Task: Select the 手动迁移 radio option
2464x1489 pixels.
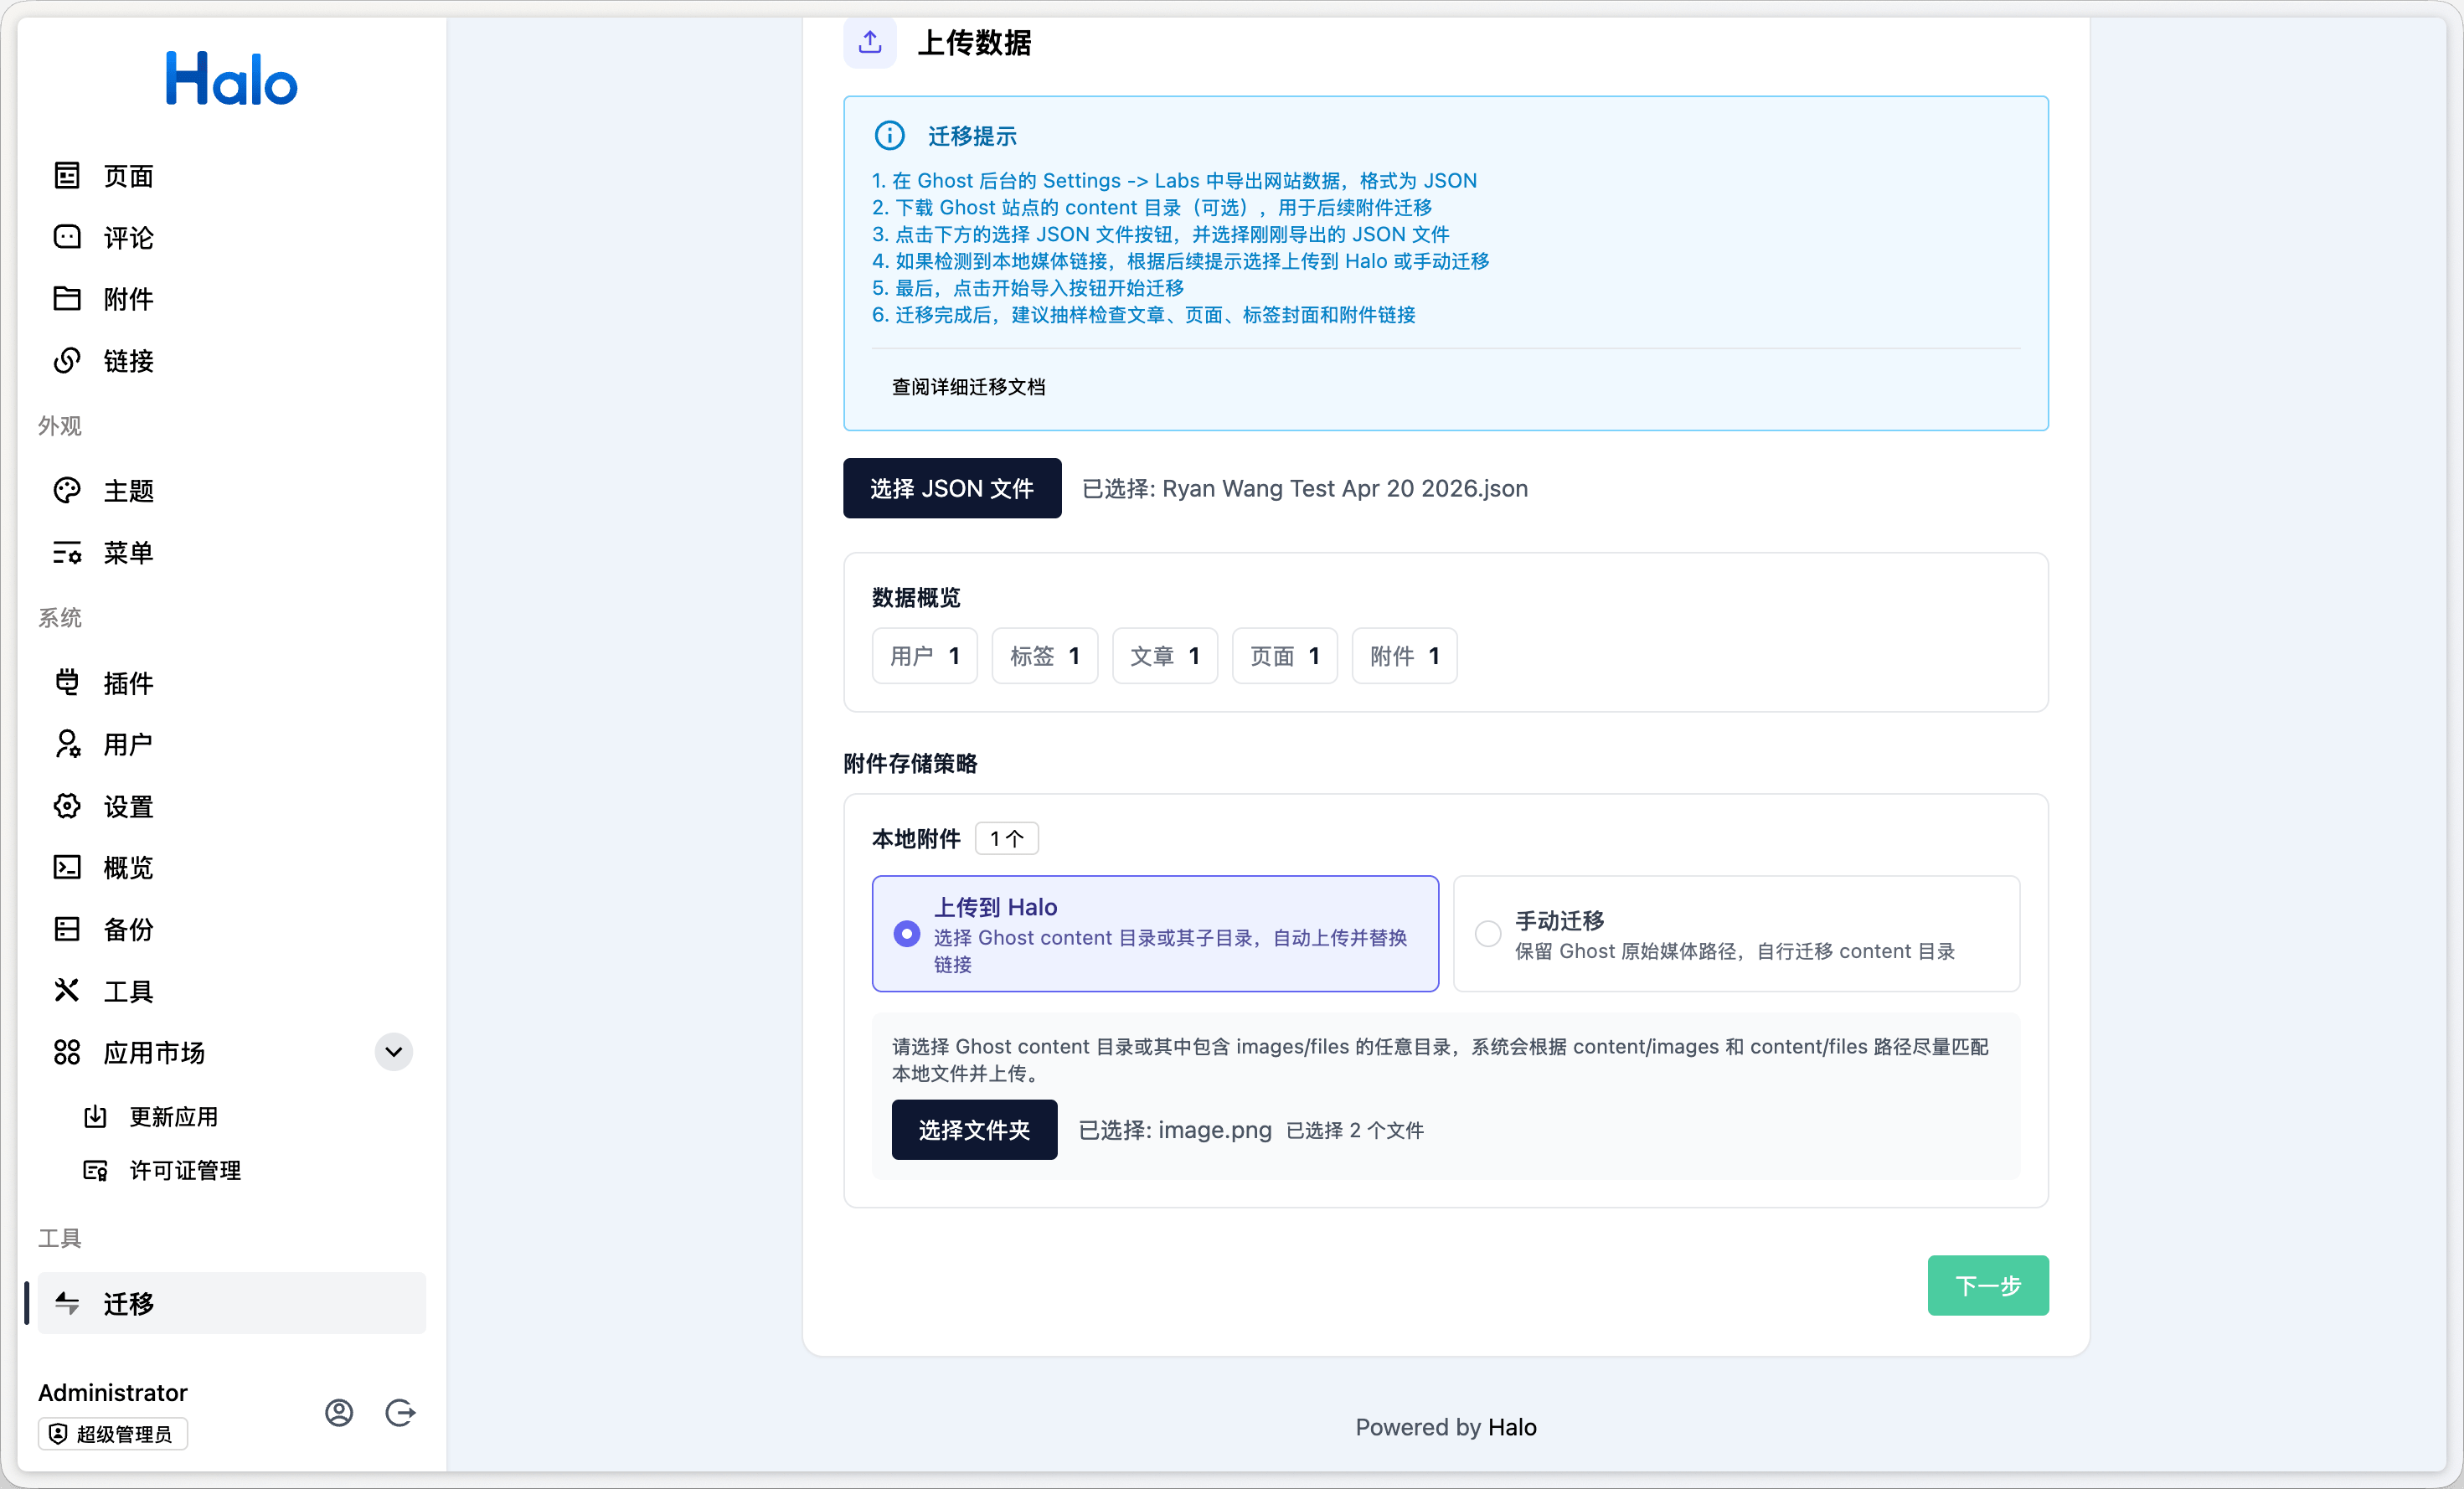Action: click(x=1487, y=933)
